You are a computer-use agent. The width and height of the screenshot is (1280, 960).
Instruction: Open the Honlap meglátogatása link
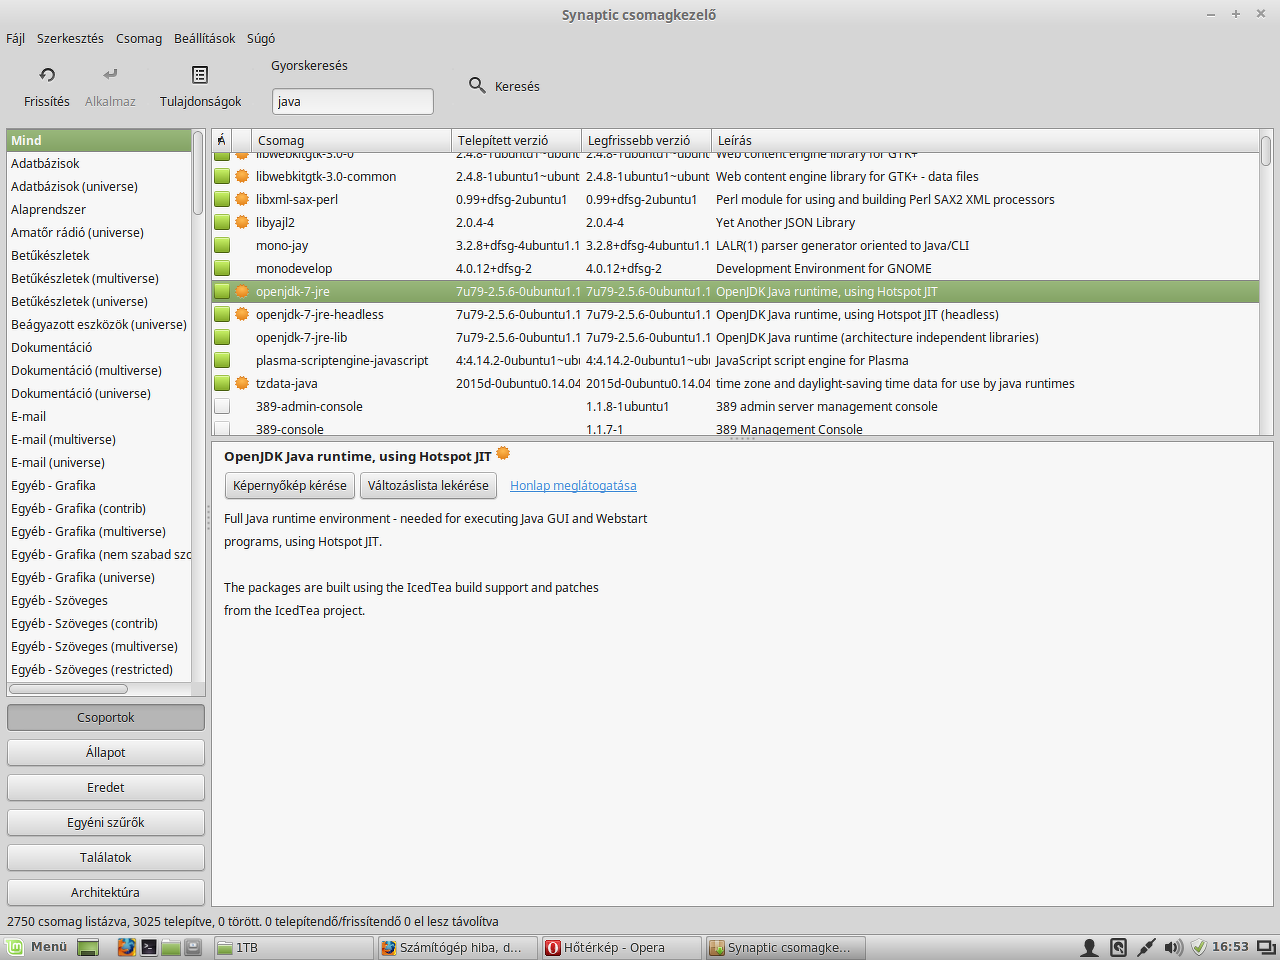pos(573,486)
